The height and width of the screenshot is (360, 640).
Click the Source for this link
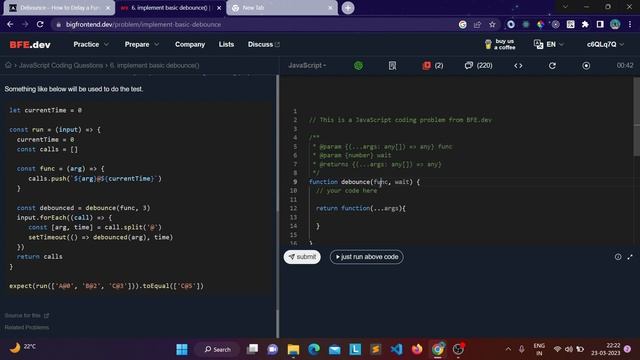27,316
